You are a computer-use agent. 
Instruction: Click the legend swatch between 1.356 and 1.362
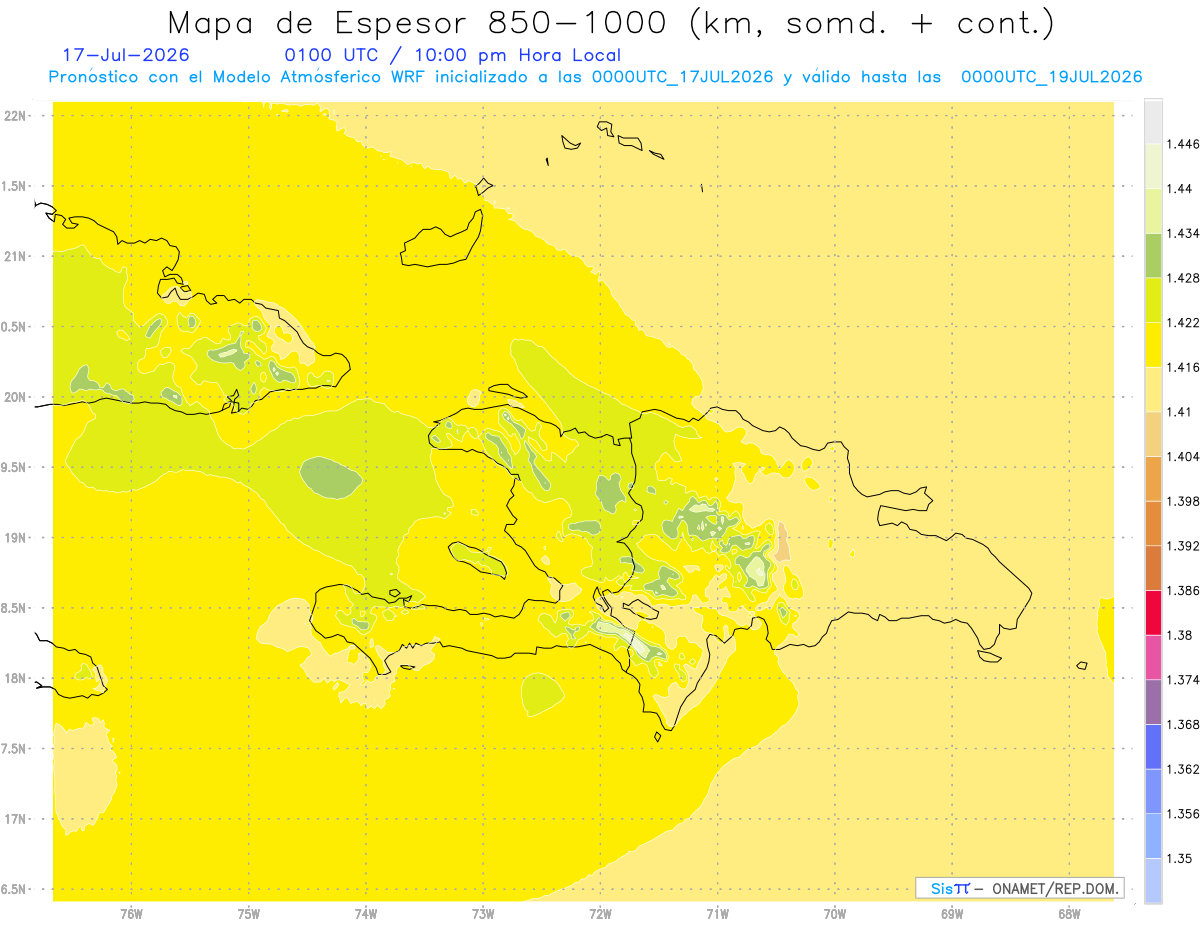point(1153,791)
